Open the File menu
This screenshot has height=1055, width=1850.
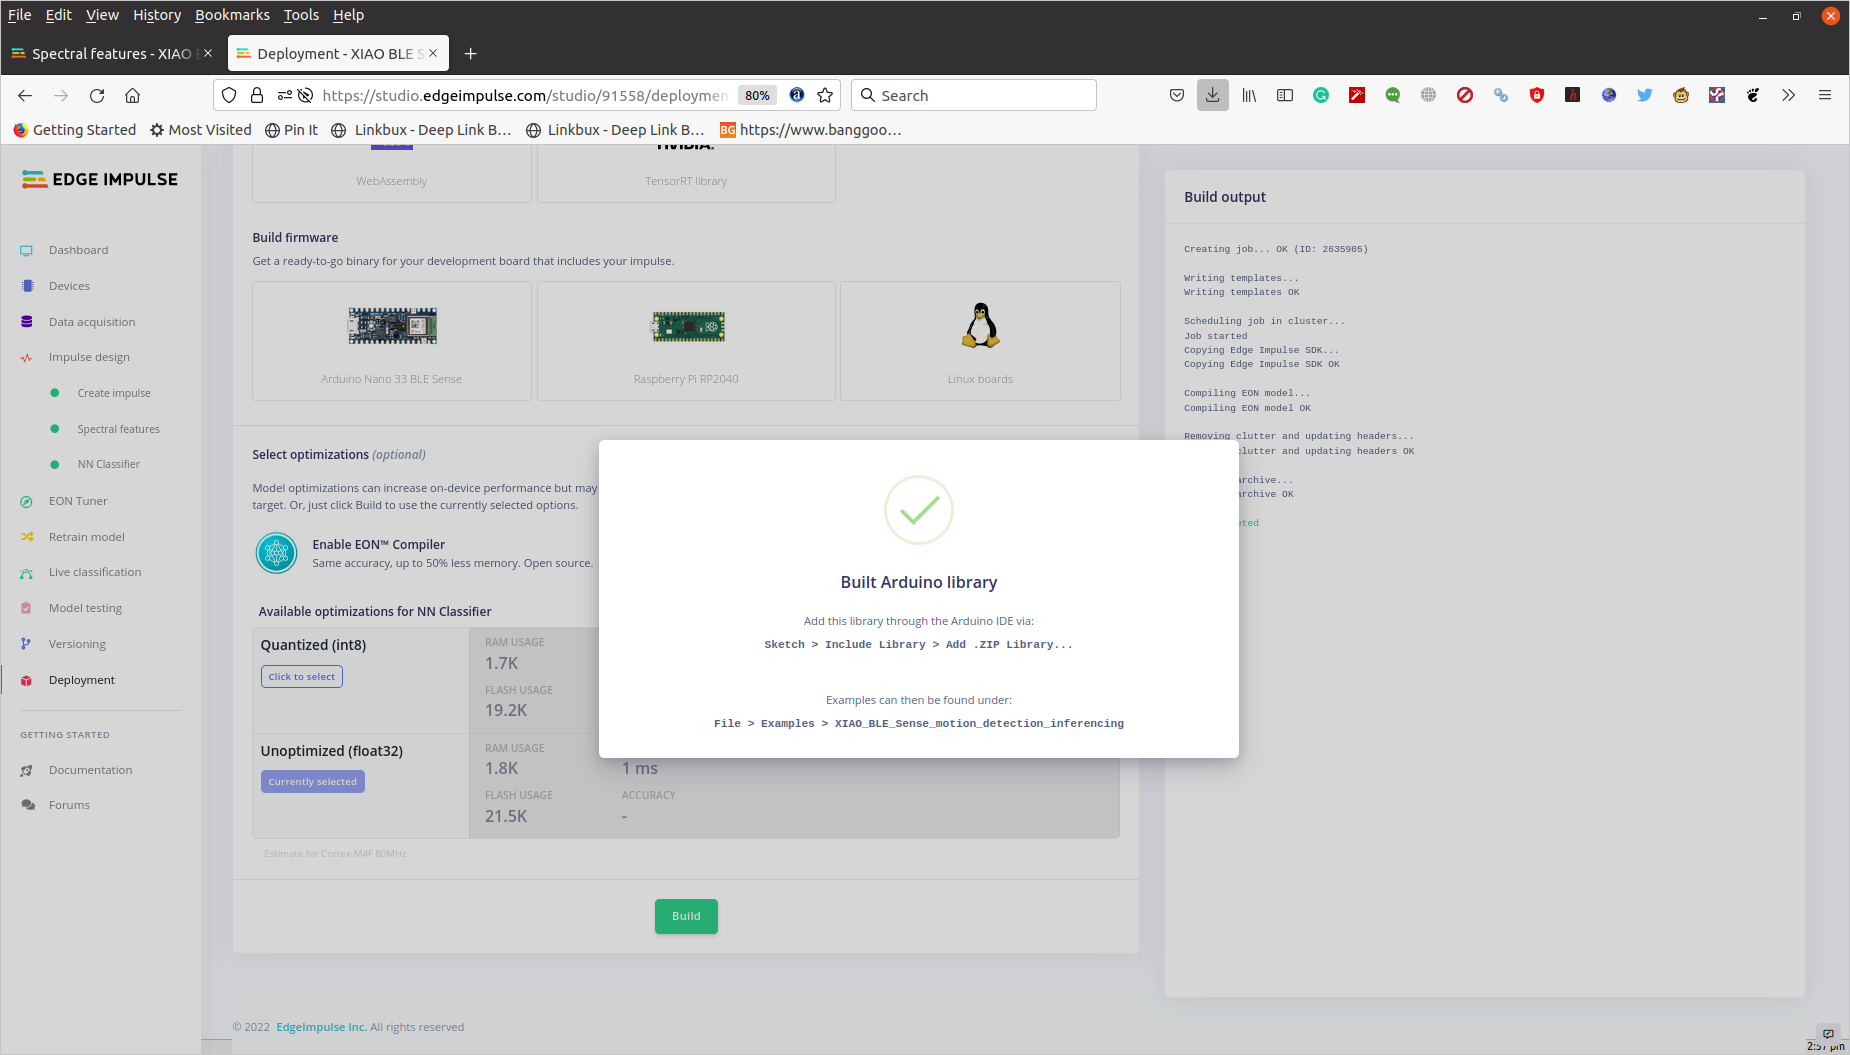(19, 15)
